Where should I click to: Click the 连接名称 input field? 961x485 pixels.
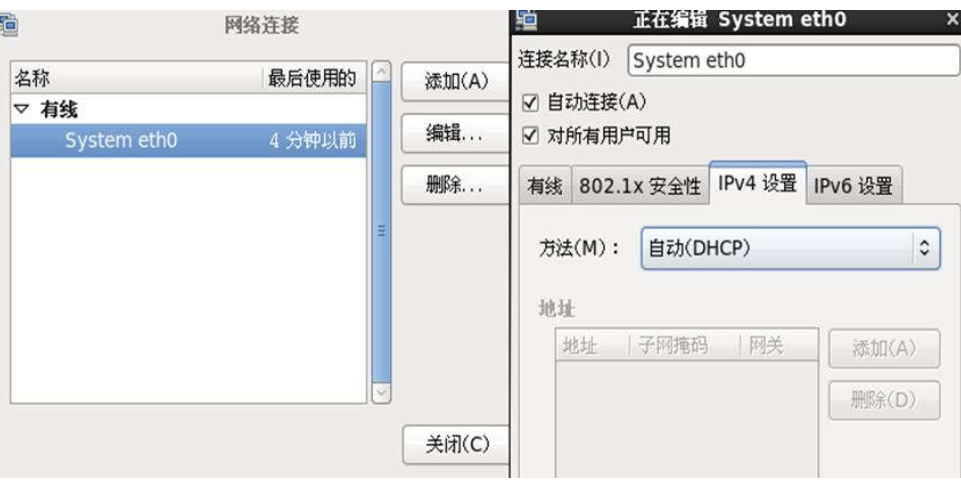click(x=794, y=61)
